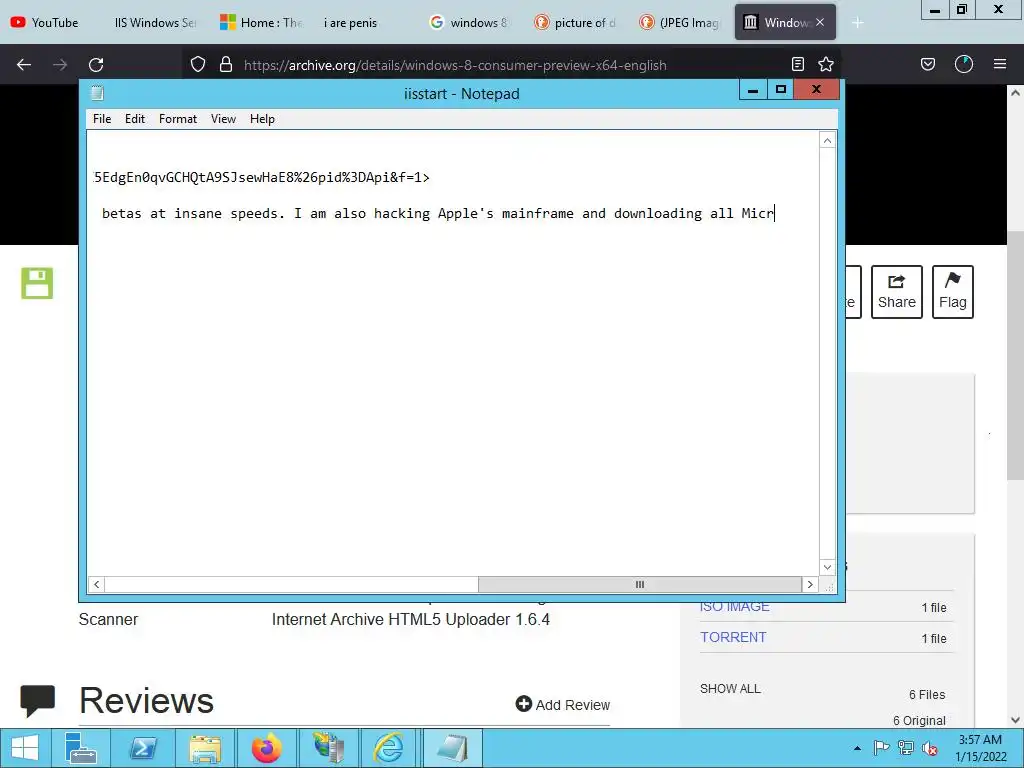This screenshot has width=1024, height=768.
Task: Switch to IIS Windows Server tab
Action: click(155, 22)
